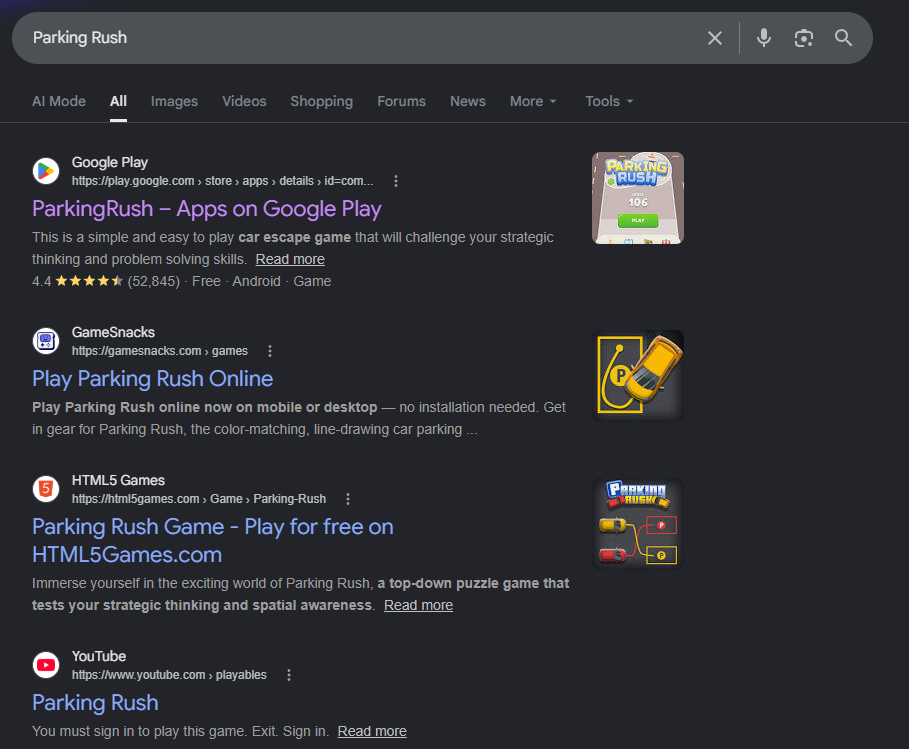Viewport: 909px width, 749px height.
Task: Click the www.youtube.com › playables URL
Action: click(169, 675)
